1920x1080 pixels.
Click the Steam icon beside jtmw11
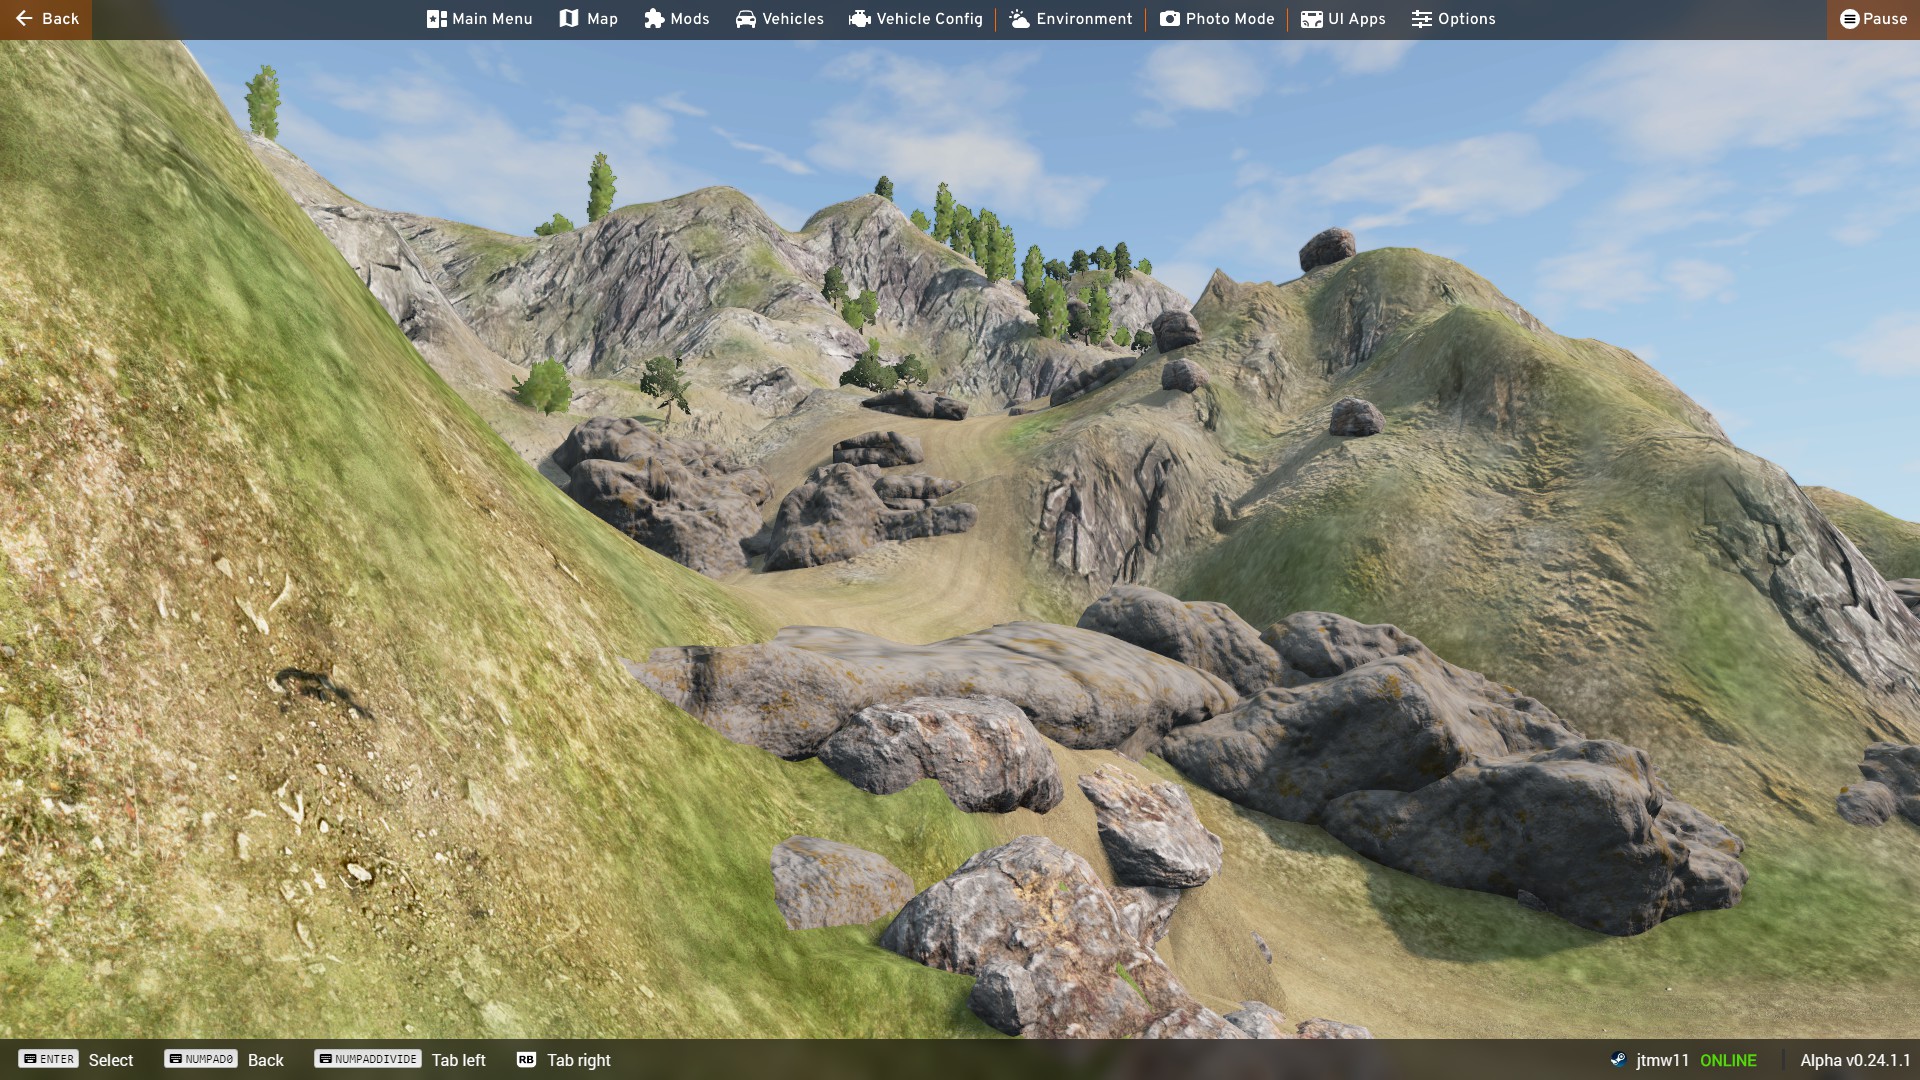coord(1618,1060)
